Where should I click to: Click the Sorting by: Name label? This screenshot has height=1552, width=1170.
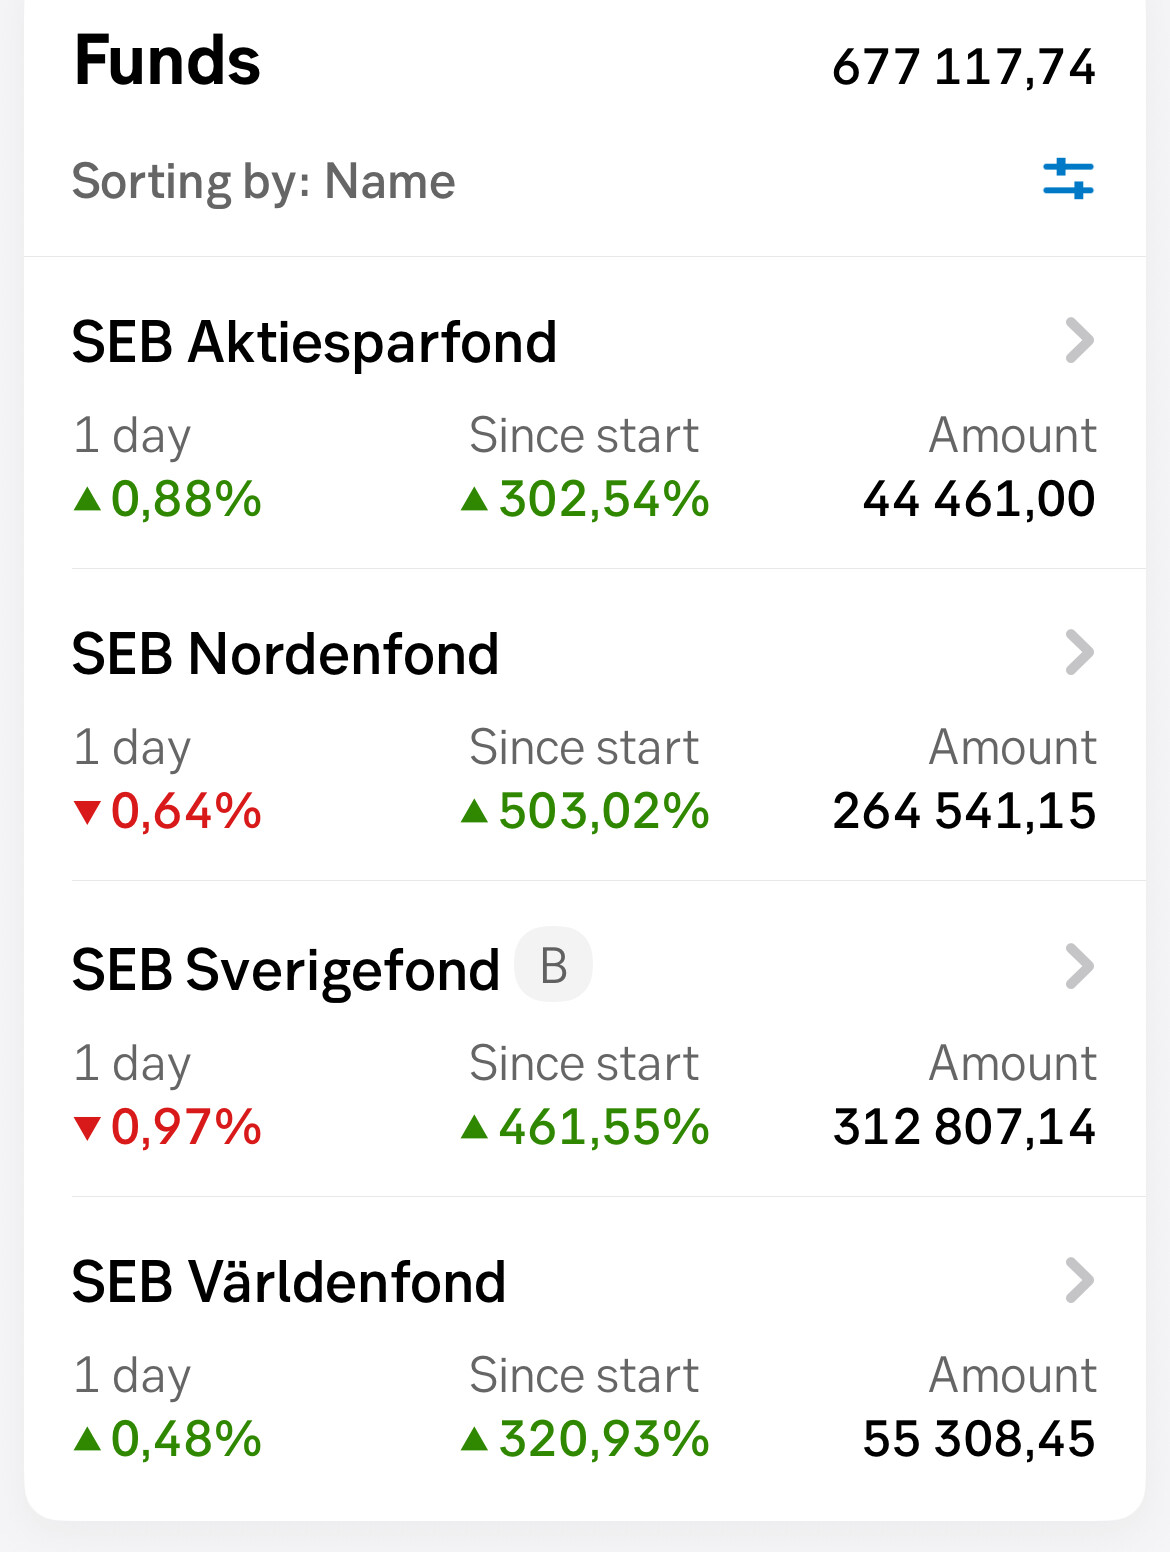(263, 182)
